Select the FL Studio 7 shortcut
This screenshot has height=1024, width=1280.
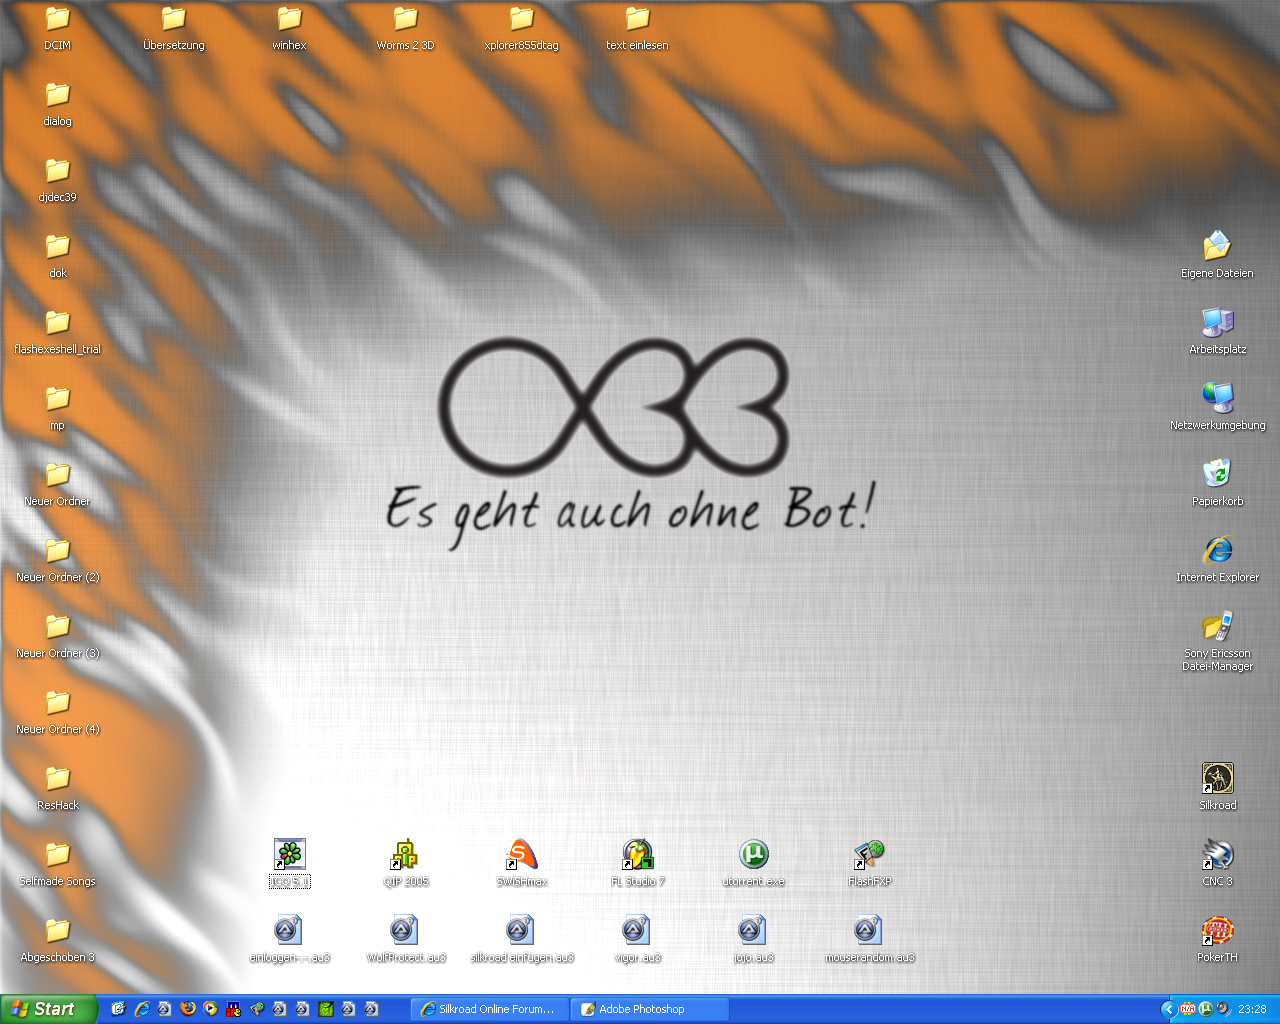637,855
